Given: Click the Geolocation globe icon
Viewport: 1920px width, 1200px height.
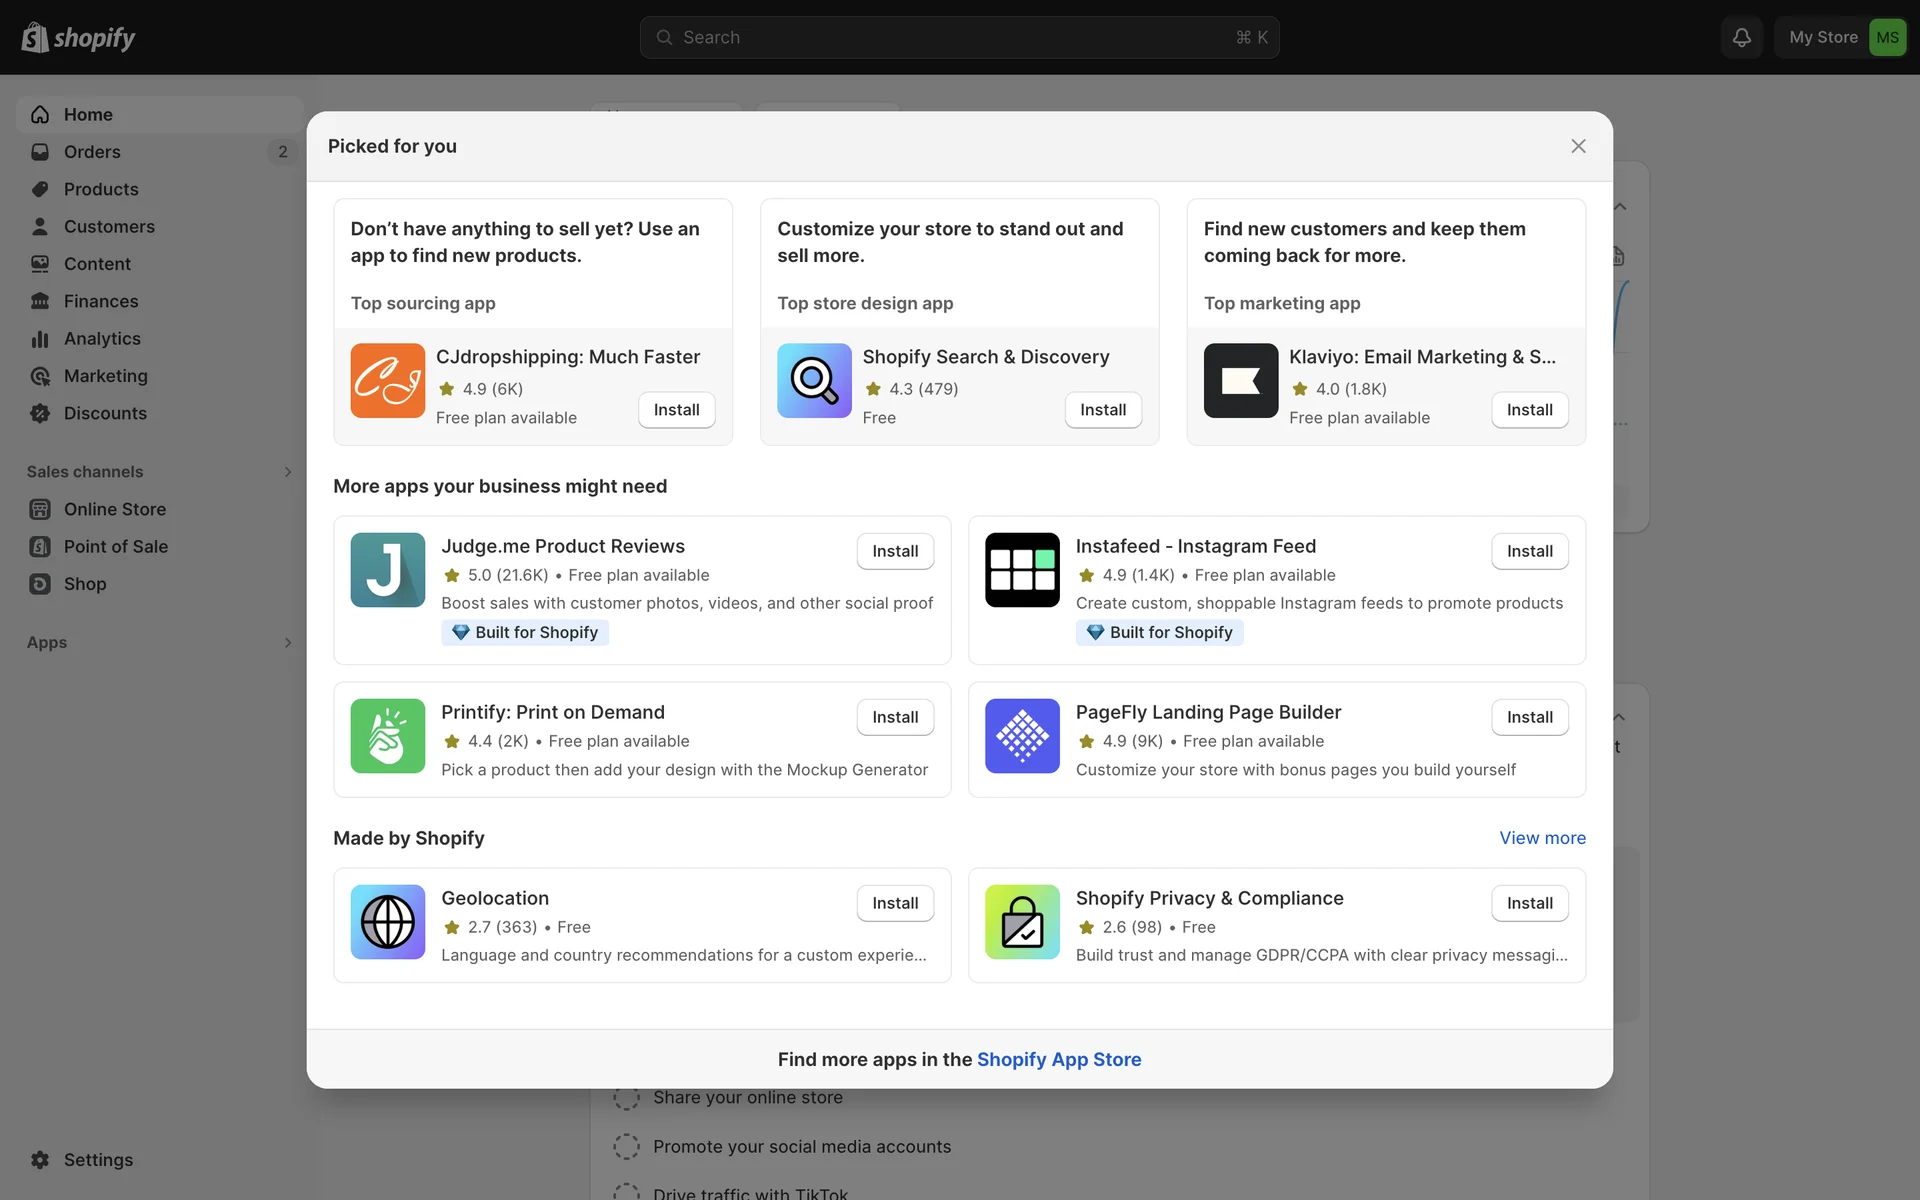Looking at the screenshot, I should pos(387,922).
